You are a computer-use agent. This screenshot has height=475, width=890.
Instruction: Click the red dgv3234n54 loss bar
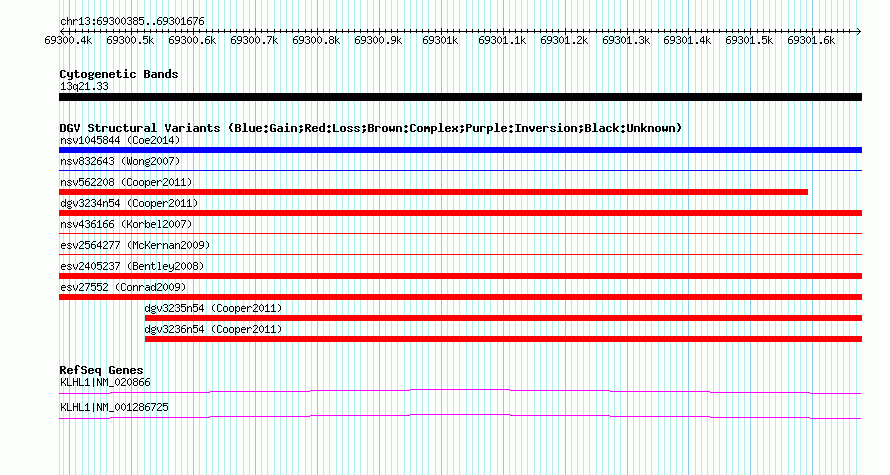click(x=460, y=213)
